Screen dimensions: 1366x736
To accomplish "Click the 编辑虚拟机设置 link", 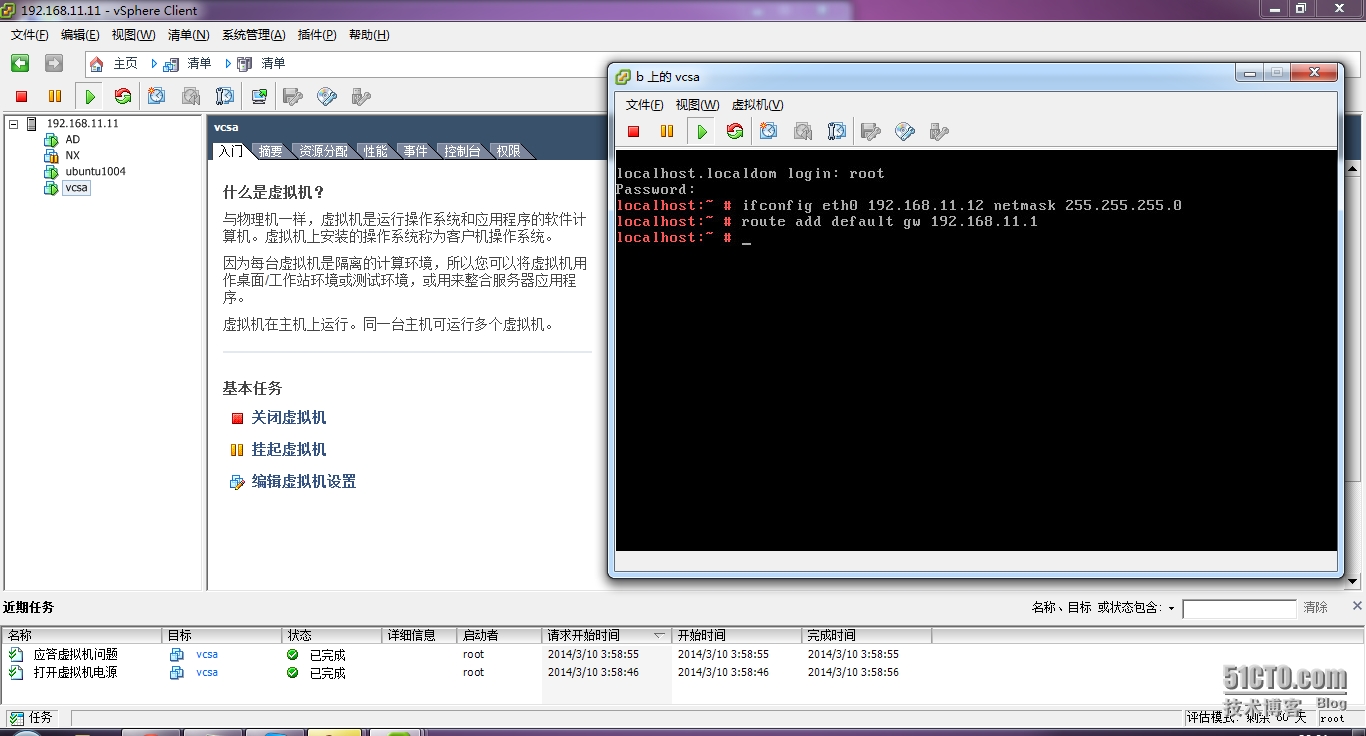I will pyautogui.click(x=304, y=482).
